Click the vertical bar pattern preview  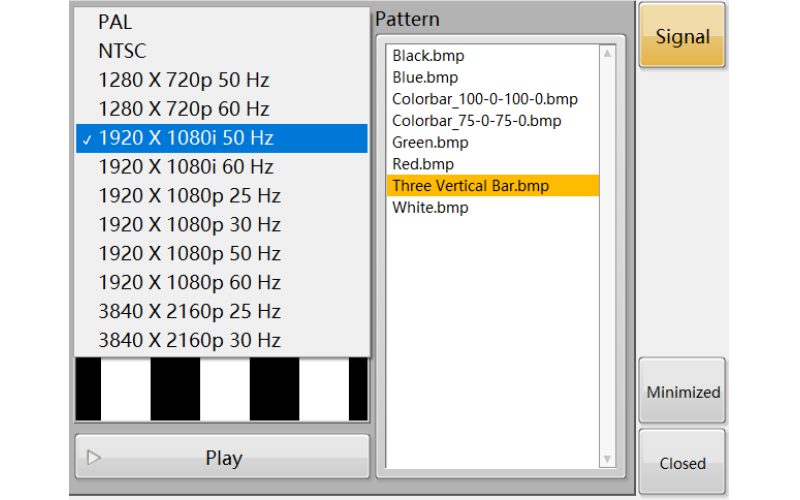(222, 389)
